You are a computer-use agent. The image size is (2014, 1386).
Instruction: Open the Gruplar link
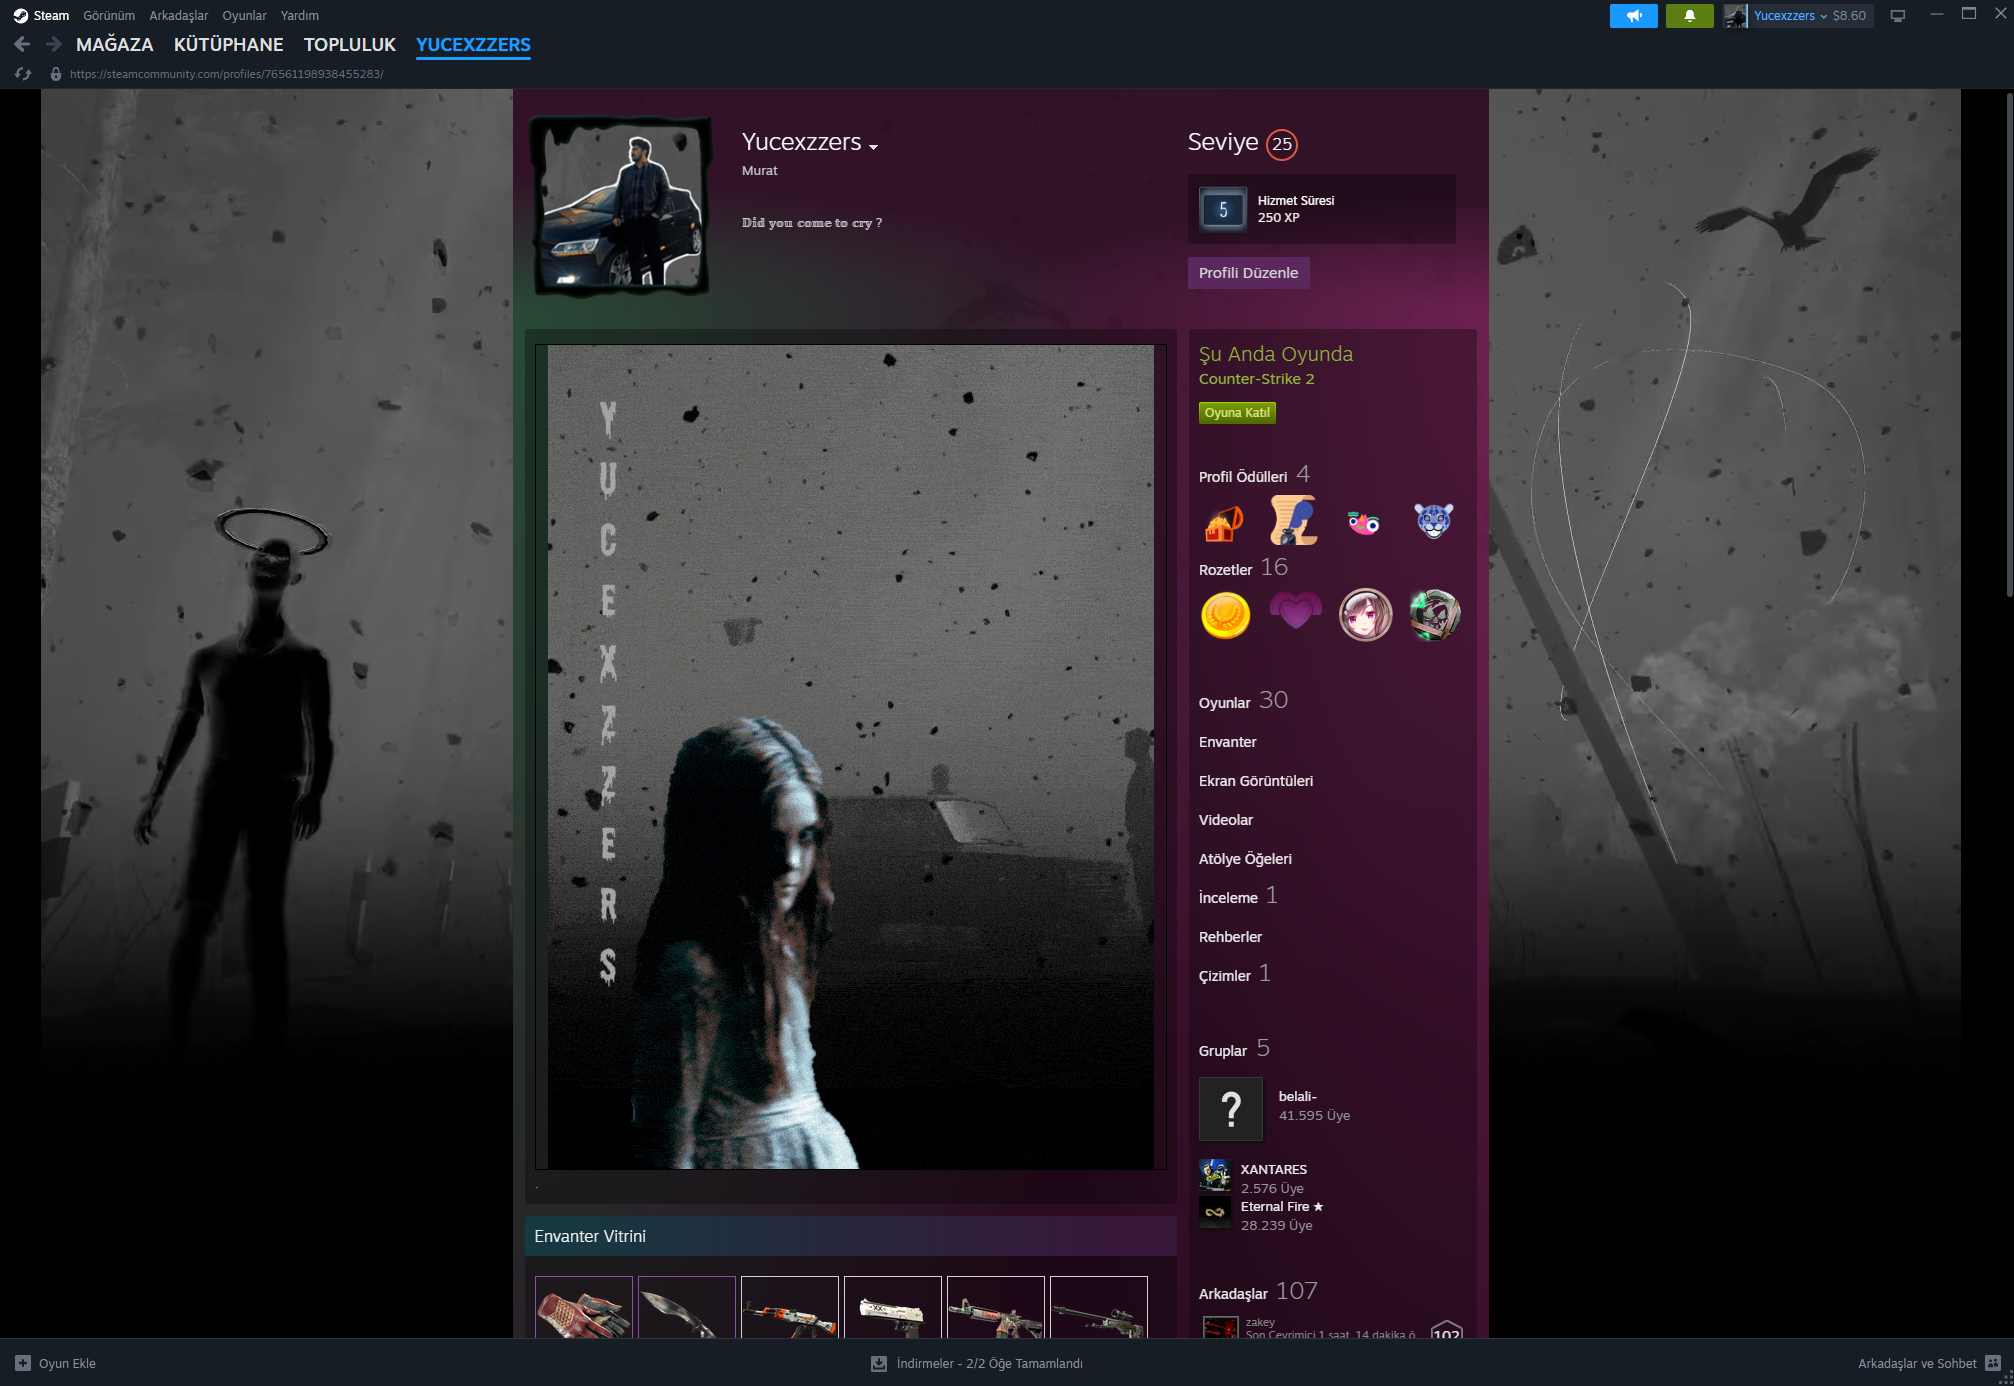[1223, 1051]
